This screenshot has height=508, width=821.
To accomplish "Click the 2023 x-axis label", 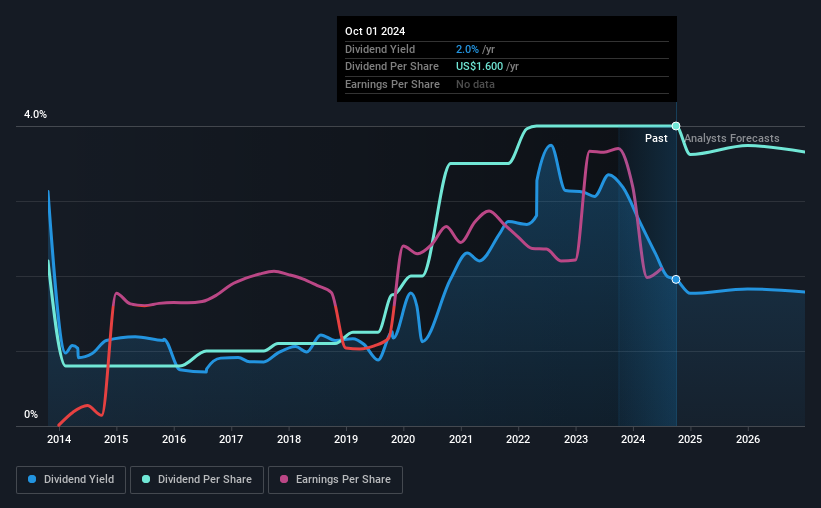I will tap(575, 439).
